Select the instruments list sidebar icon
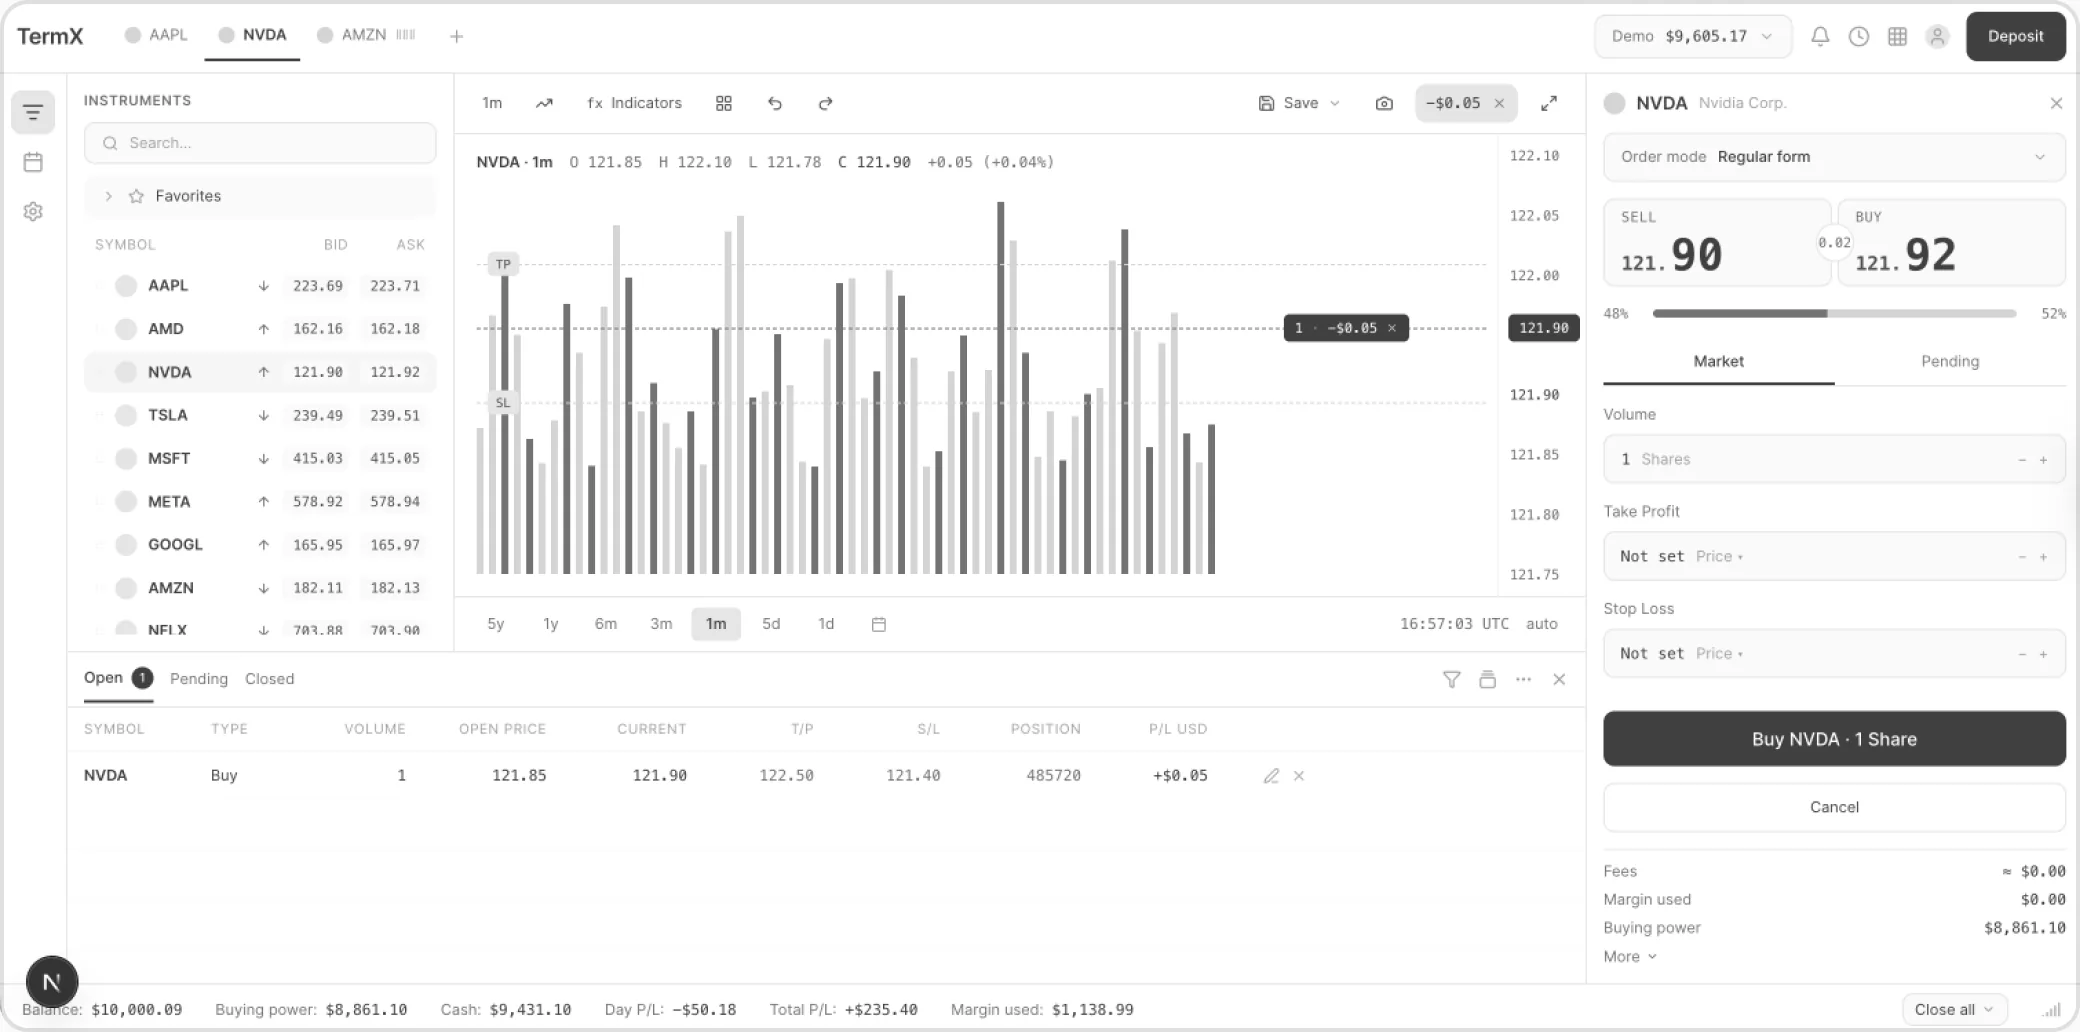 pyautogui.click(x=33, y=112)
